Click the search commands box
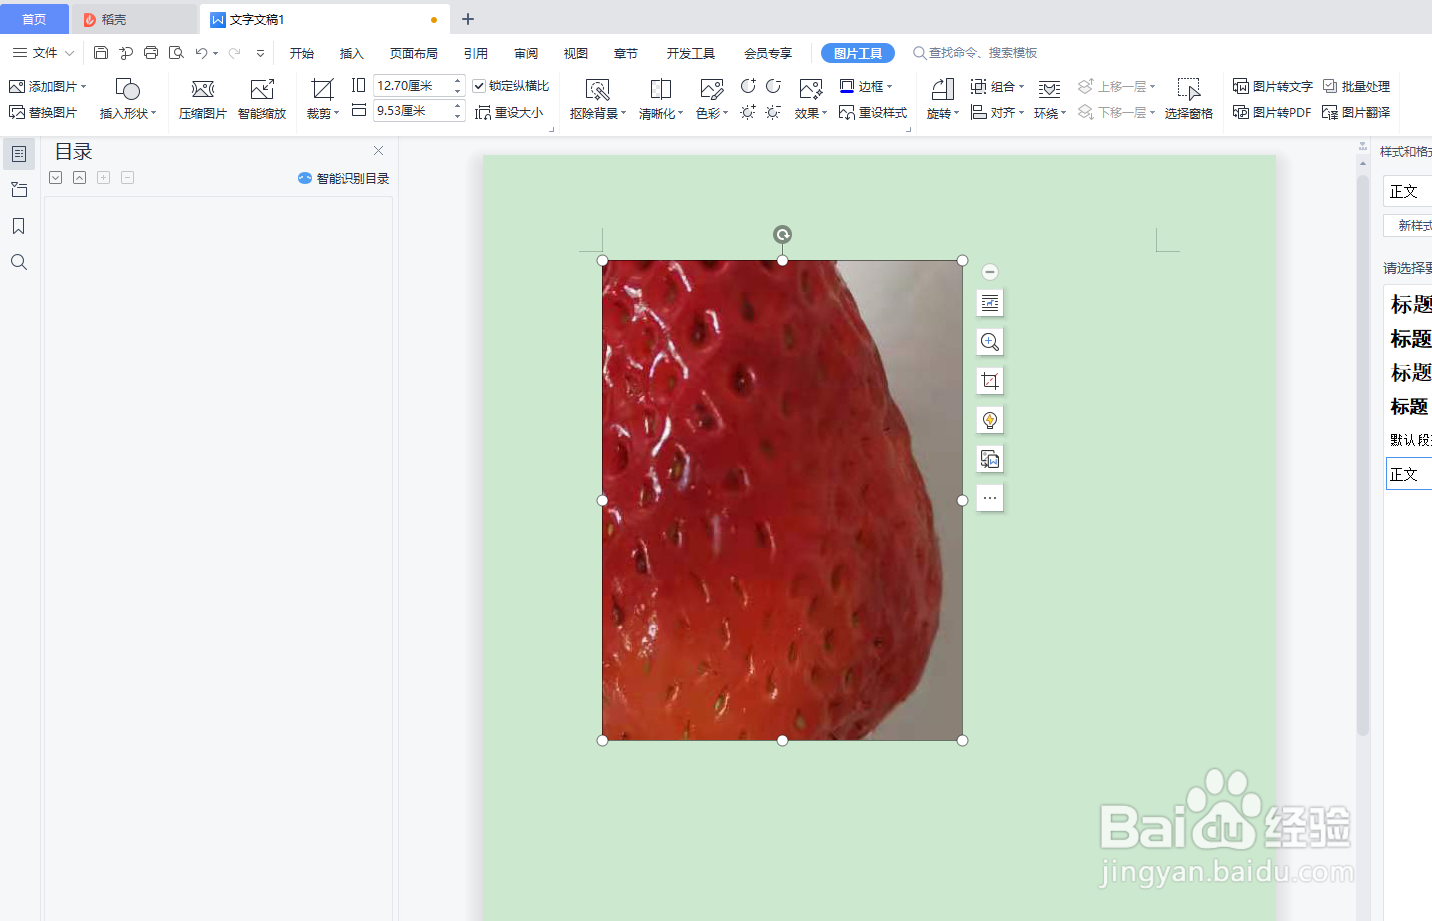This screenshot has height=921, width=1432. point(976,53)
